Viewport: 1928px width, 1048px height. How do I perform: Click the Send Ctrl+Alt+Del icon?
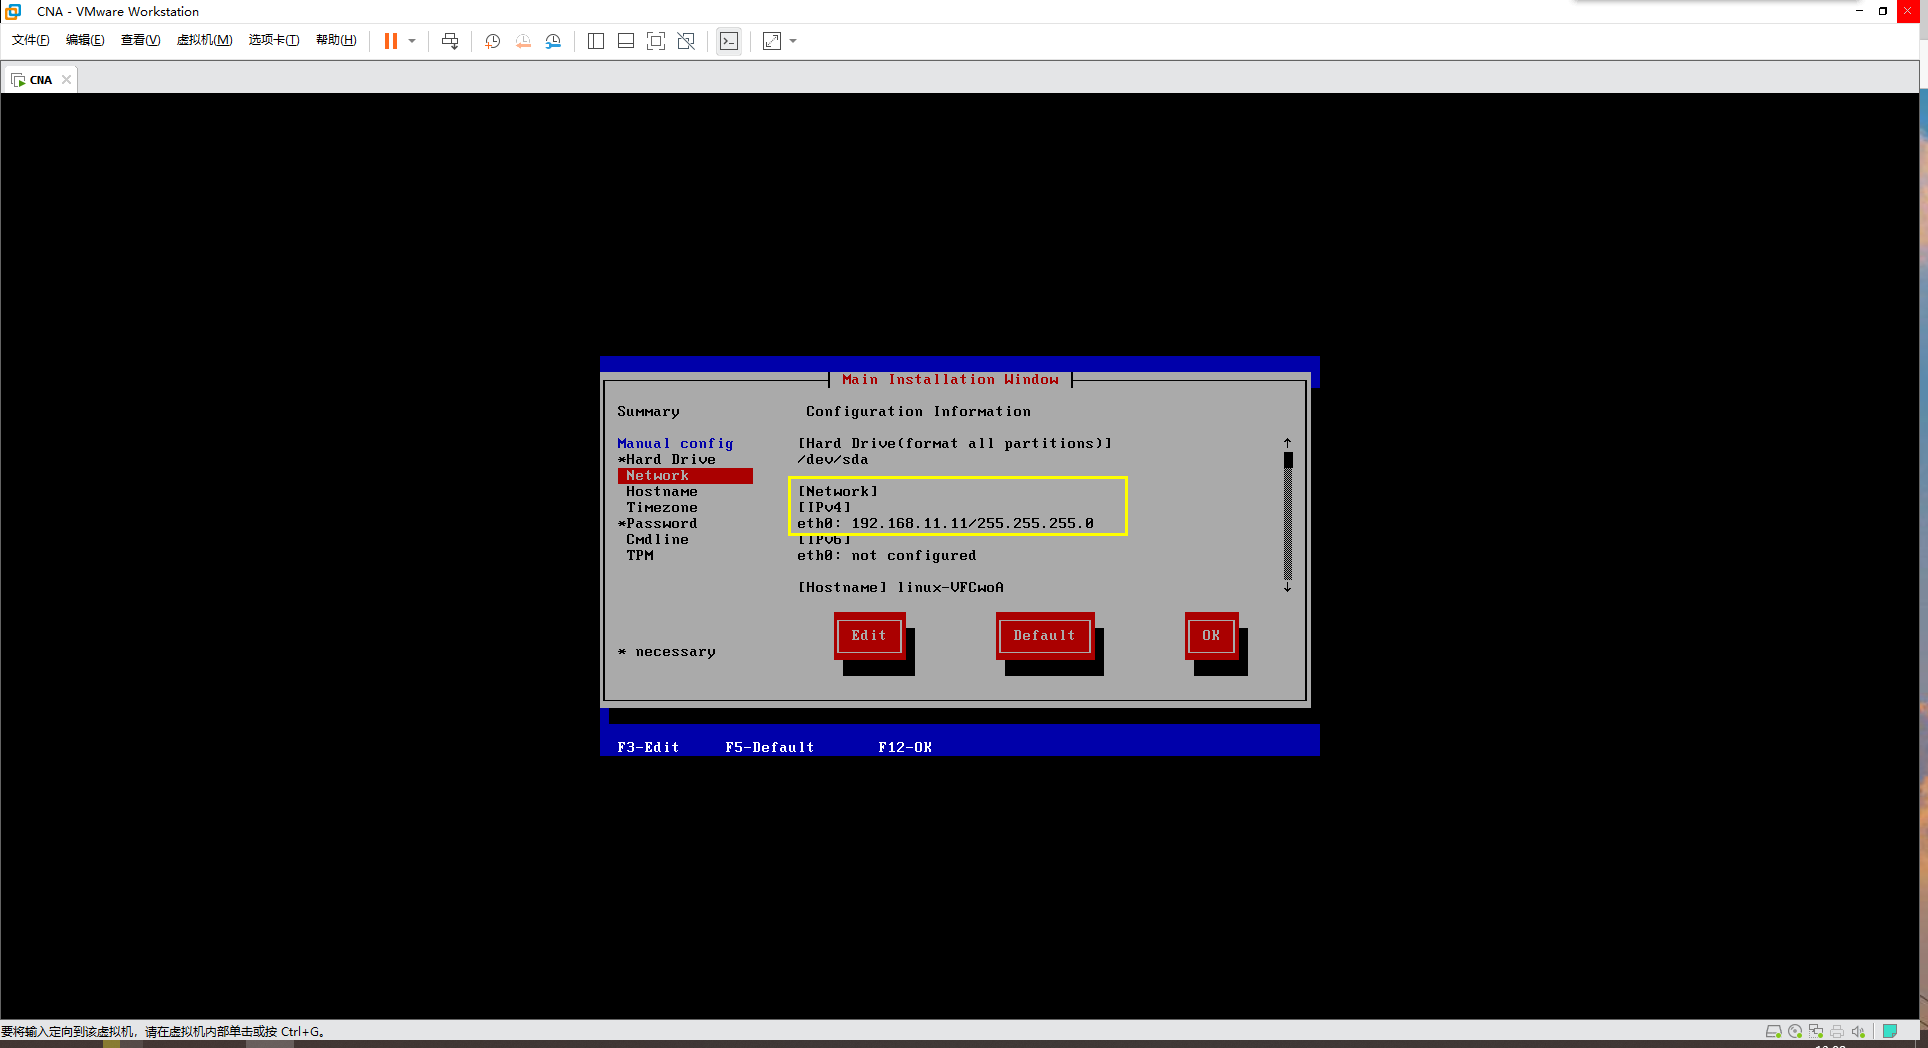click(450, 41)
